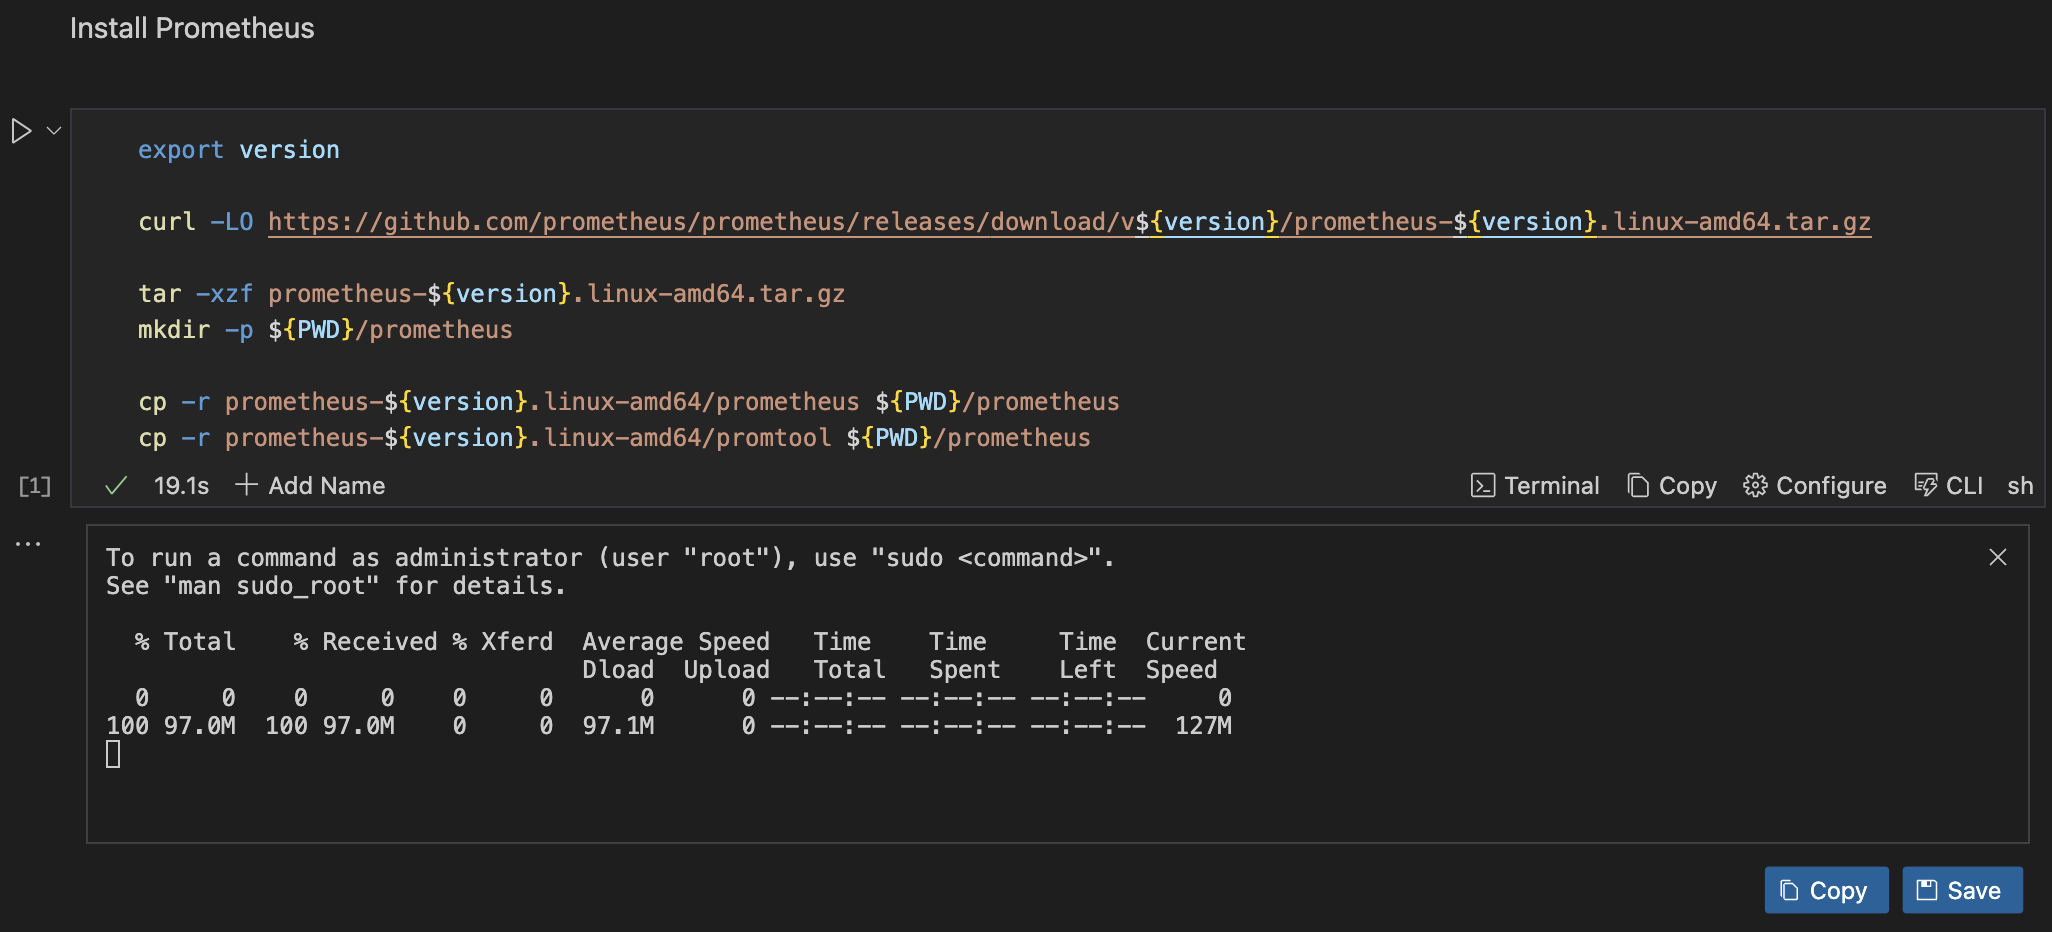Click the copy icon in the cell toolbar

(1638, 486)
